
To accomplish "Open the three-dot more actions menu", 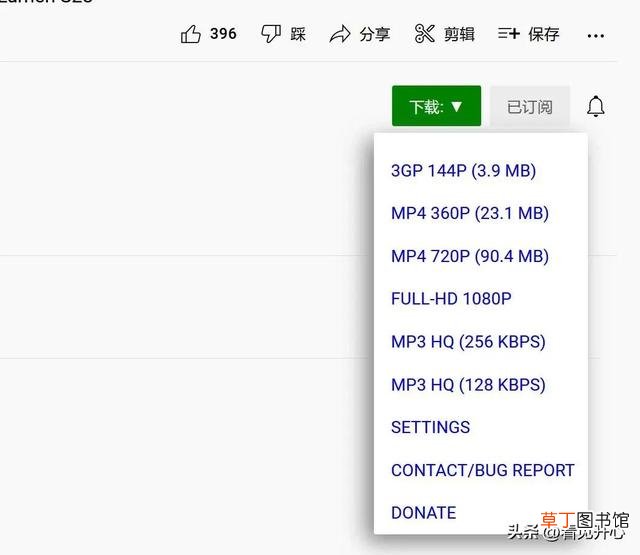I will point(596,36).
